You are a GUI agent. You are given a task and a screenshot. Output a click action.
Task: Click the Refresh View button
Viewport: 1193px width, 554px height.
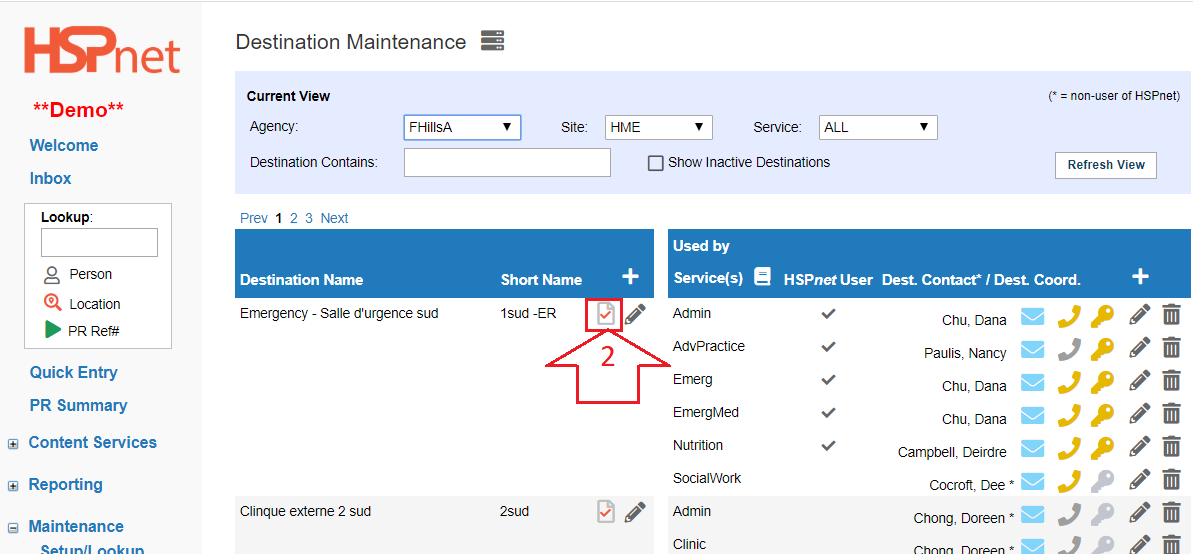pyautogui.click(x=1105, y=165)
